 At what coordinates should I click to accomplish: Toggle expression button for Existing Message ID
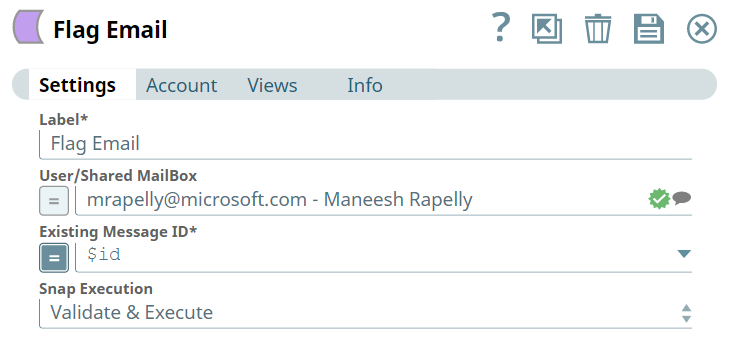click(x=54, y=257)
